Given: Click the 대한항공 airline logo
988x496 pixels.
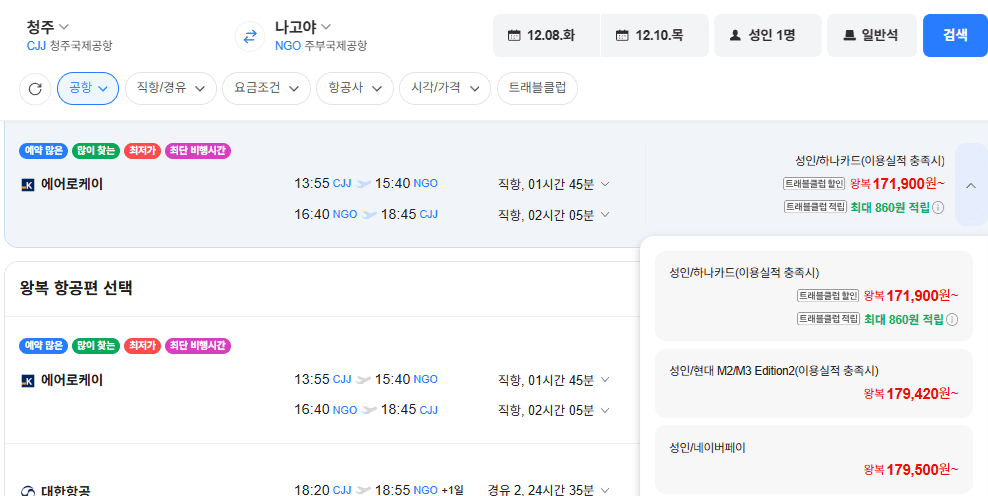Looking at the screenshot, I should [28, 491].
